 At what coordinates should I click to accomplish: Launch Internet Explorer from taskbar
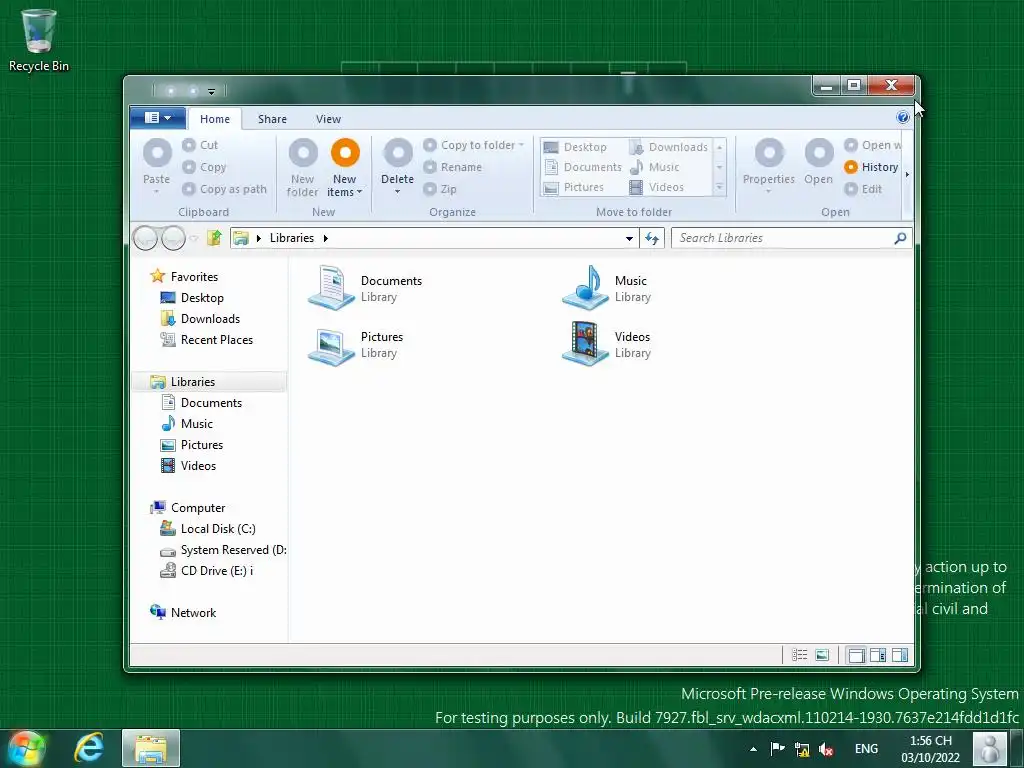[89, 748]
